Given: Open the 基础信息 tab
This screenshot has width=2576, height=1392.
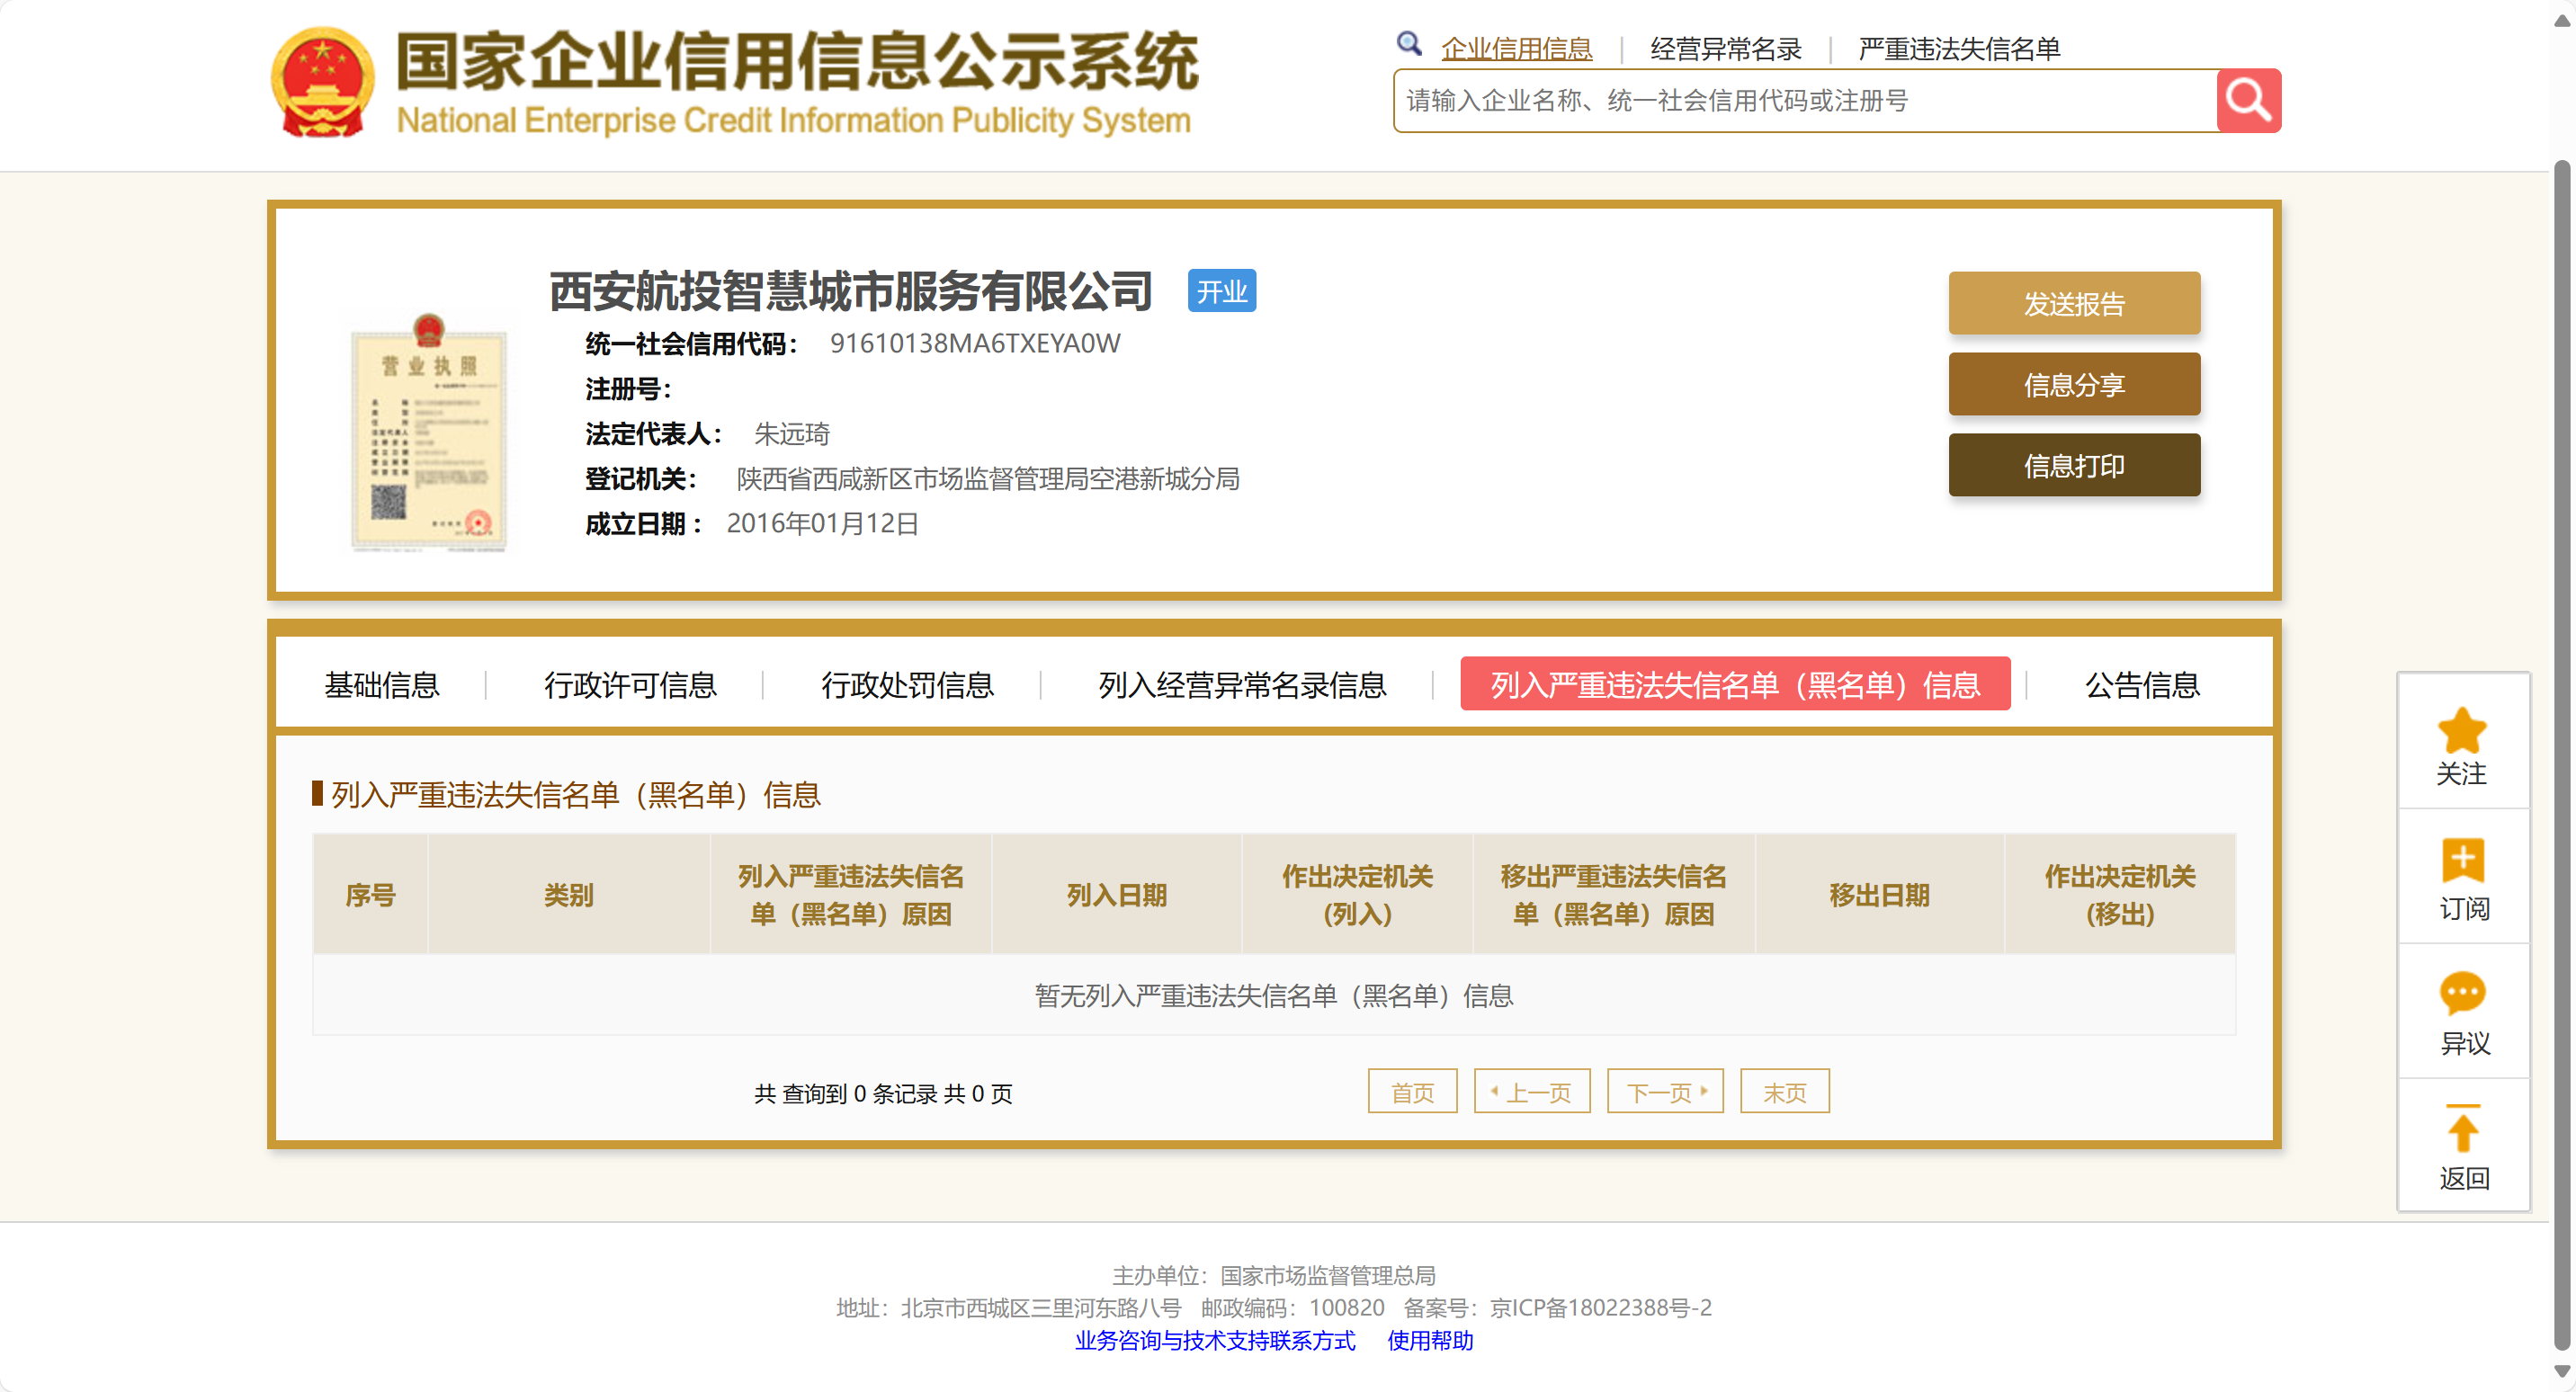Looking at the screenshot, I should click(381, 685).
